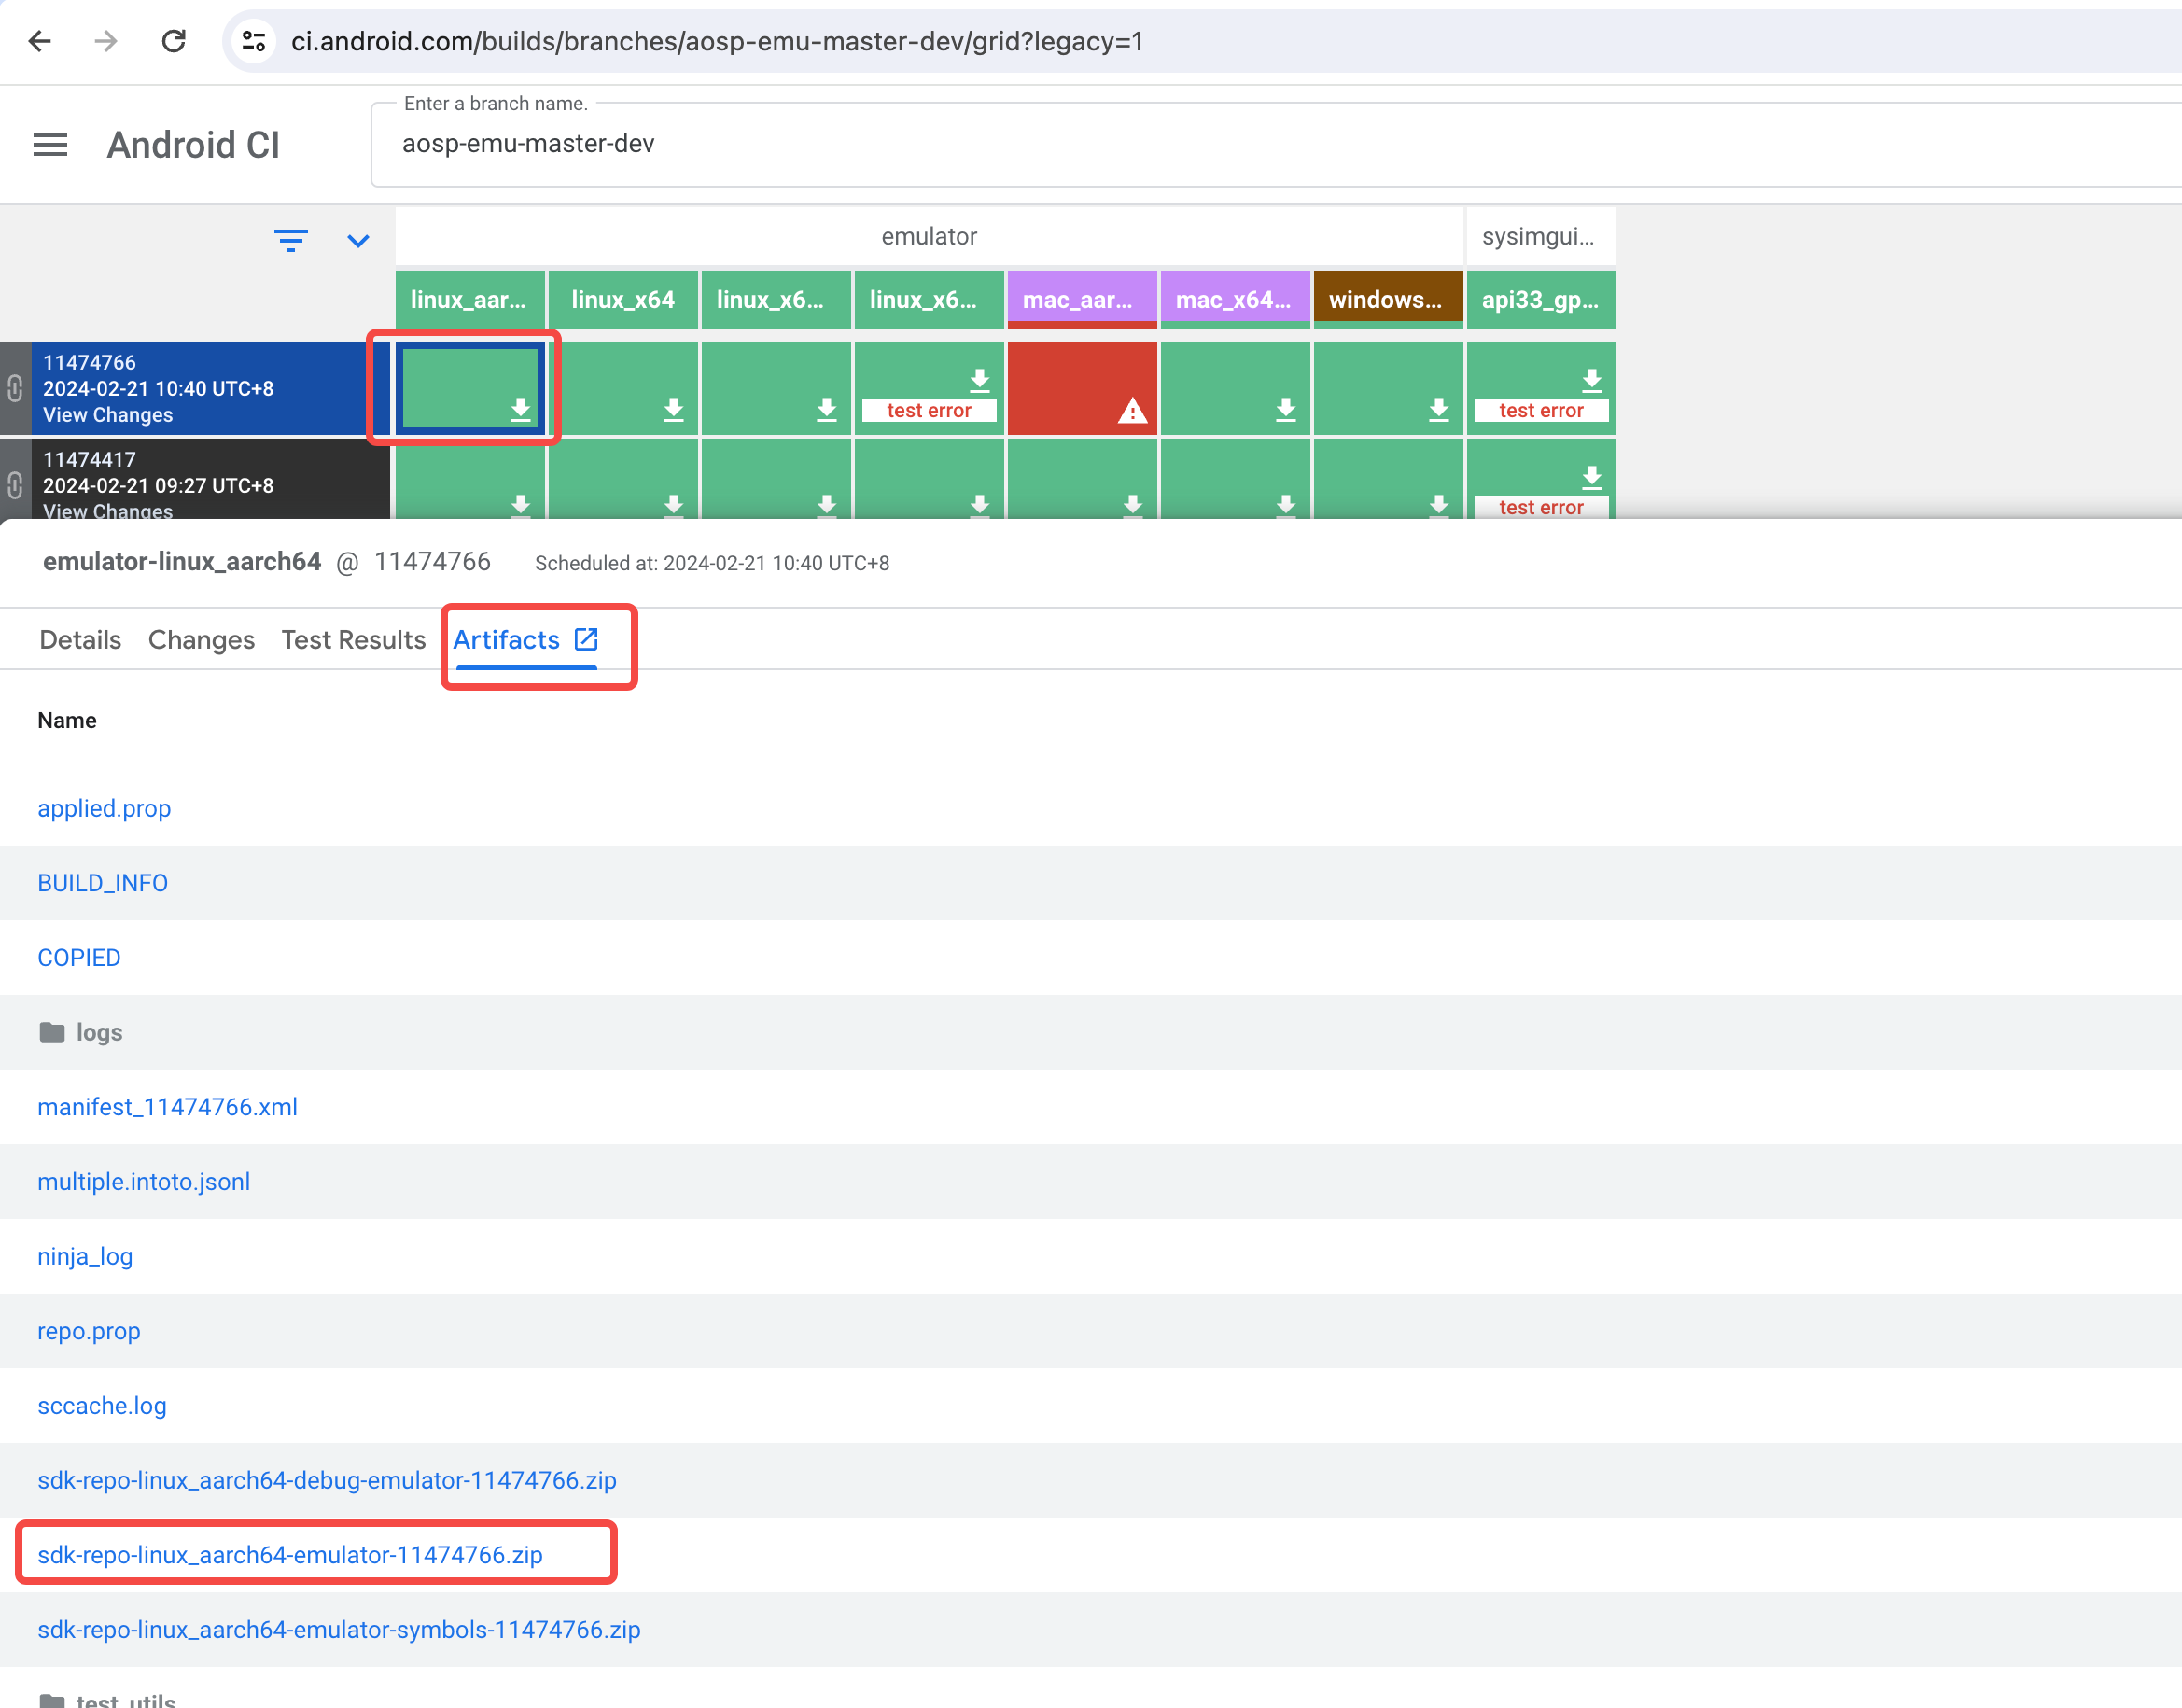Viewport: 2182px width, 1708px height.
Task: Download sdk-repo-linux_aarch64-emulator-11474766.zip
Action: pyautogui.click(x=290, y=1555)
